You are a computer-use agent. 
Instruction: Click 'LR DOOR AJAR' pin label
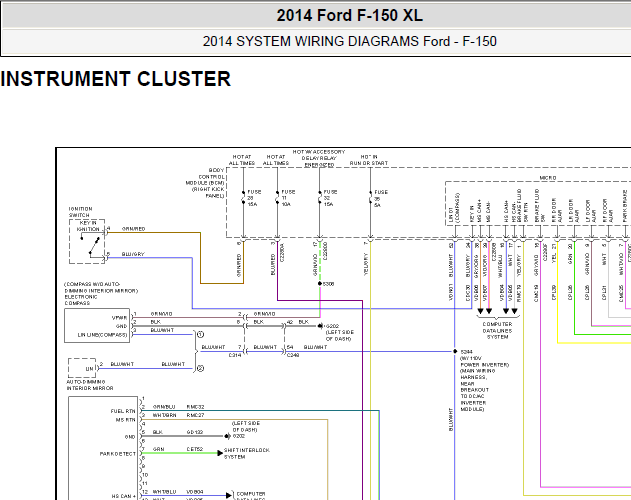coord(574,211)
